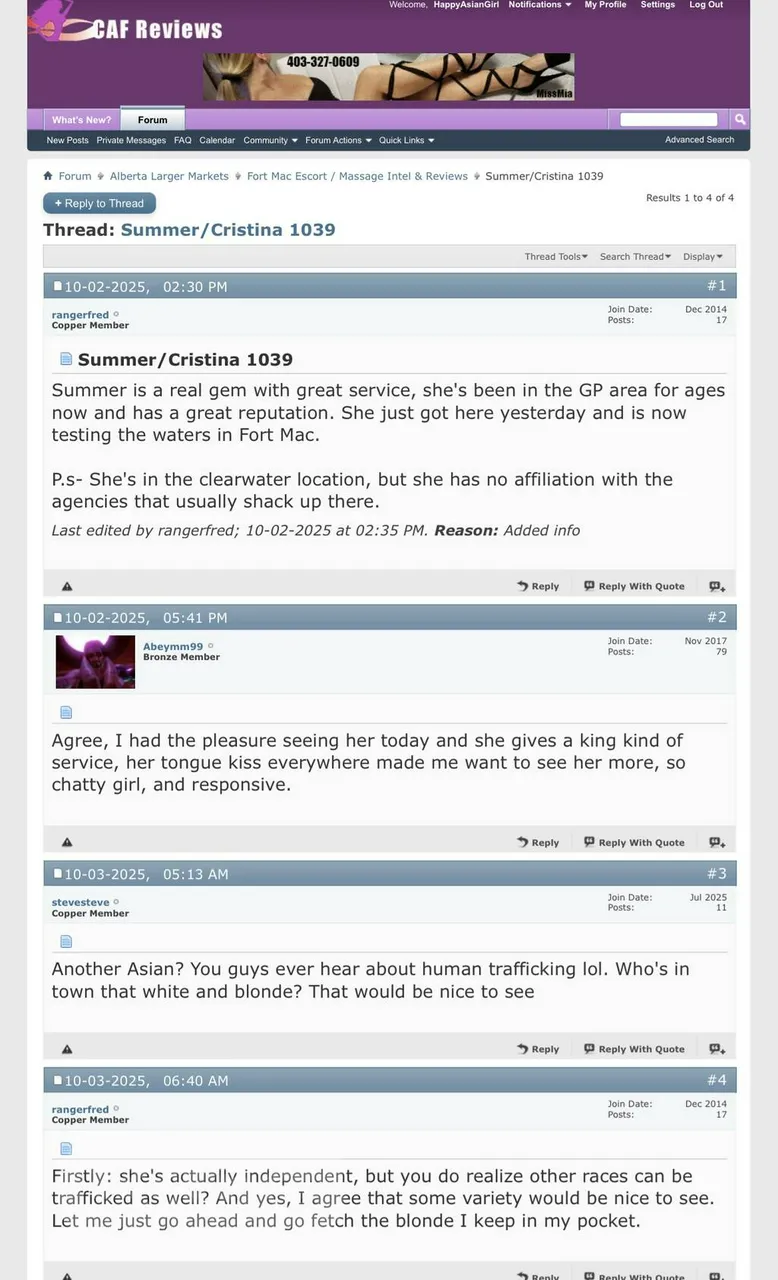Click the multi-quote icon on post #2
Screen dimensions: 778x1280
[717, 843]
